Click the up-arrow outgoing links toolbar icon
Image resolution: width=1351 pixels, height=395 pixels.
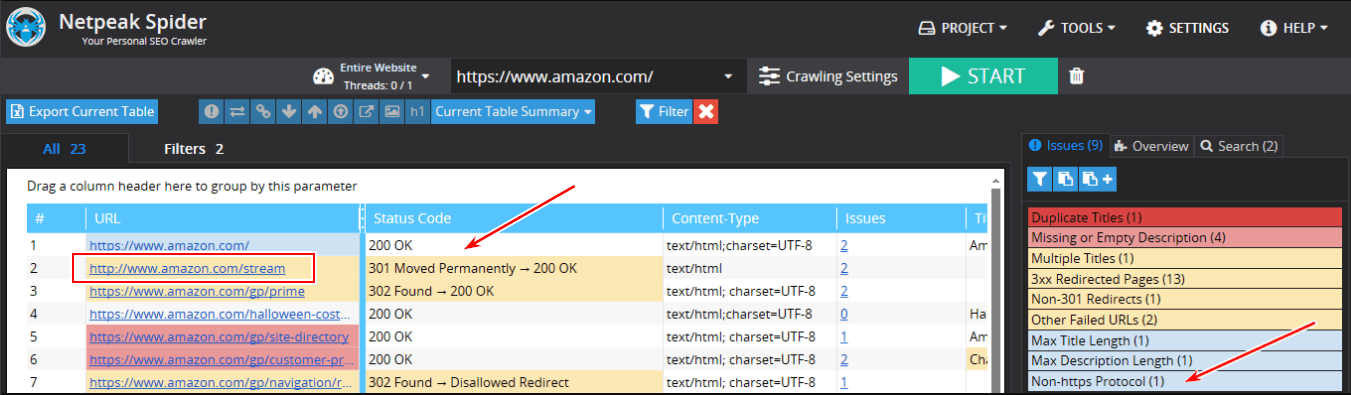tap(315, 111)
